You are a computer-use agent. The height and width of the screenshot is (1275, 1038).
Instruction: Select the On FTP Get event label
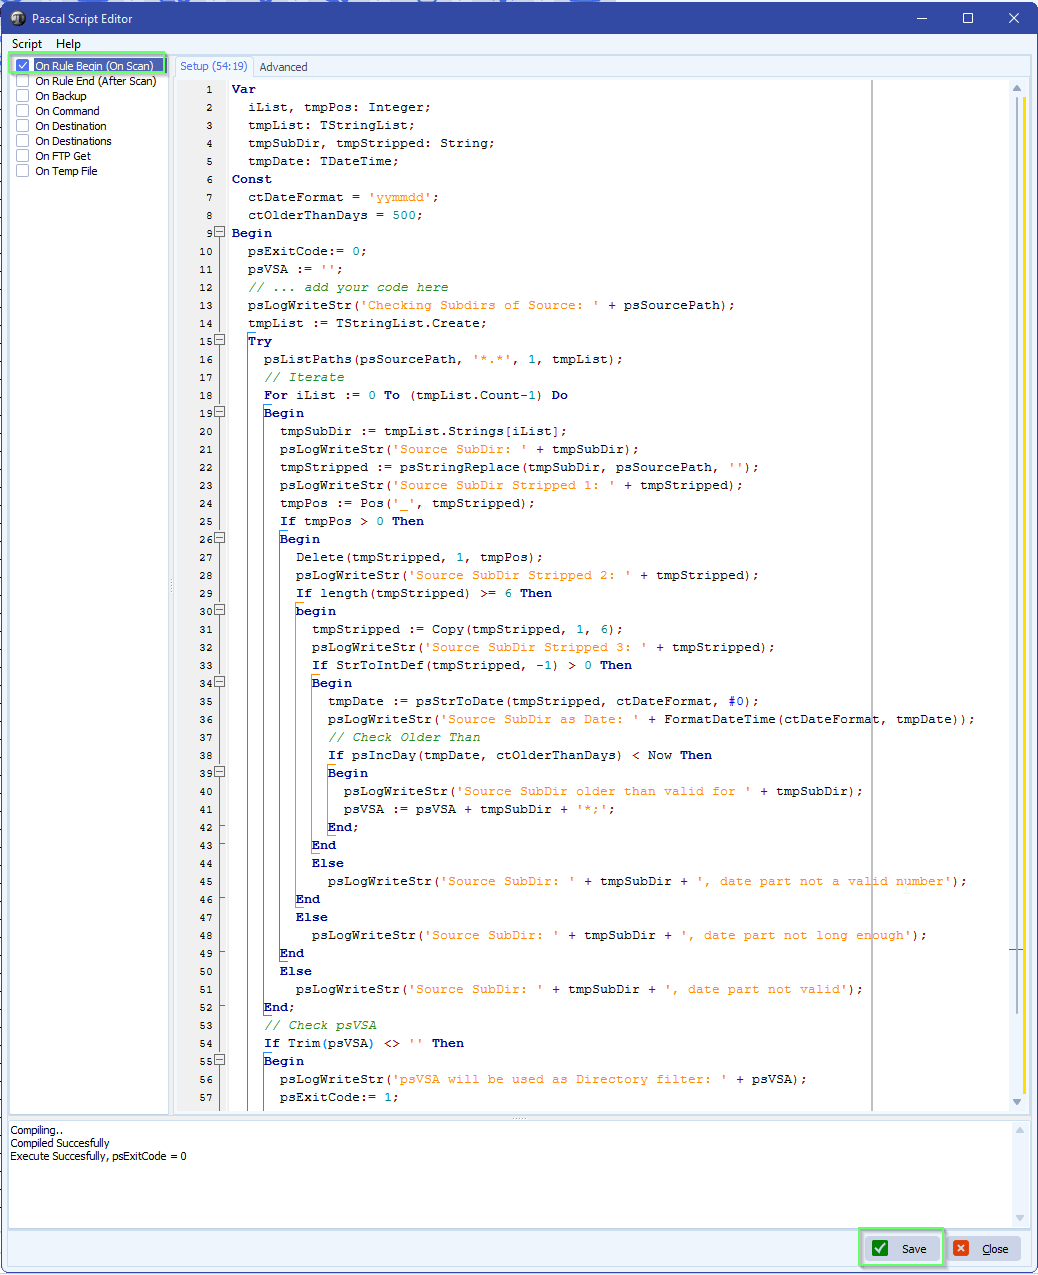point(63,156)
